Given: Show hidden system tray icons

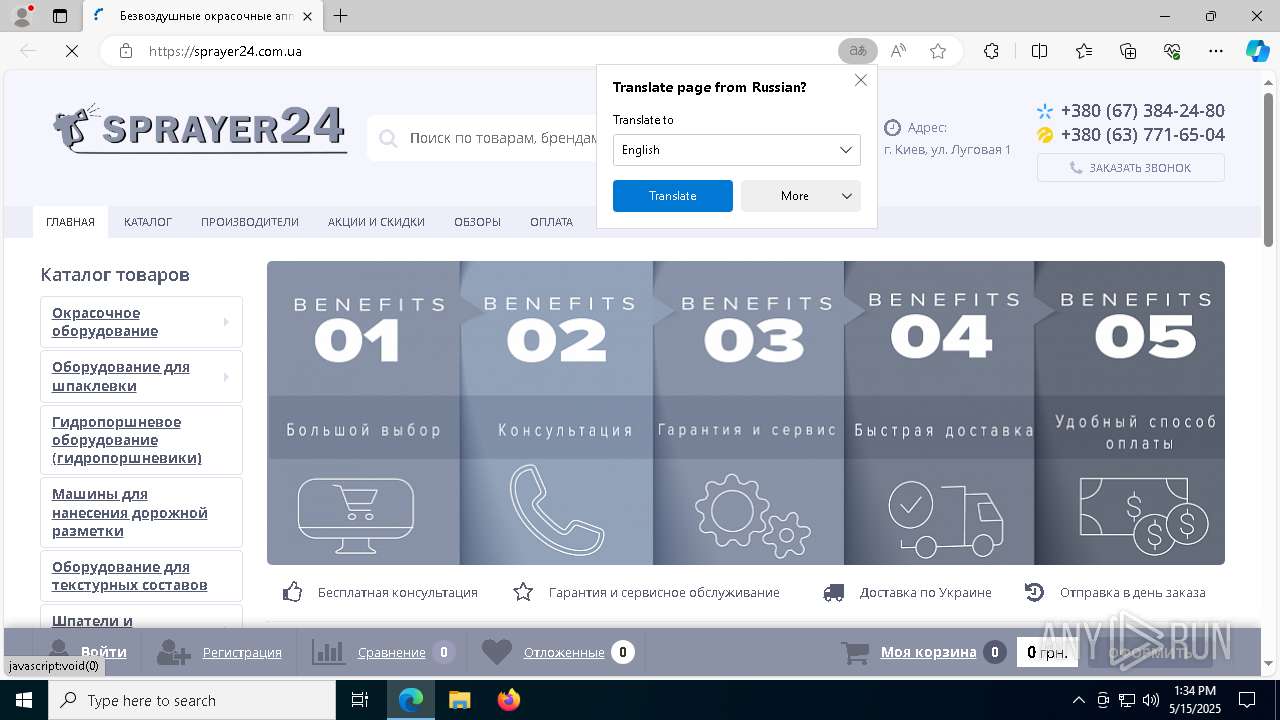Looking at the screenshot, I should 1078,700.
